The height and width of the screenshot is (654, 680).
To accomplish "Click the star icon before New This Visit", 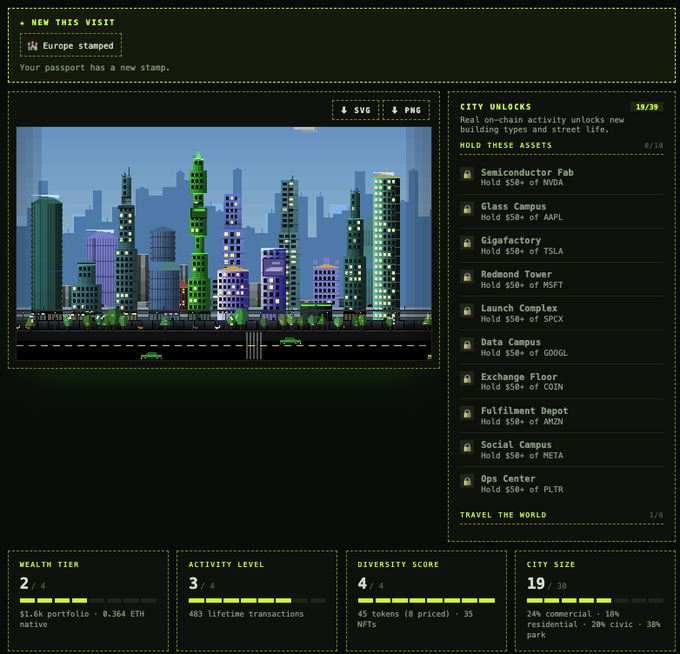I will click(23, 23).
